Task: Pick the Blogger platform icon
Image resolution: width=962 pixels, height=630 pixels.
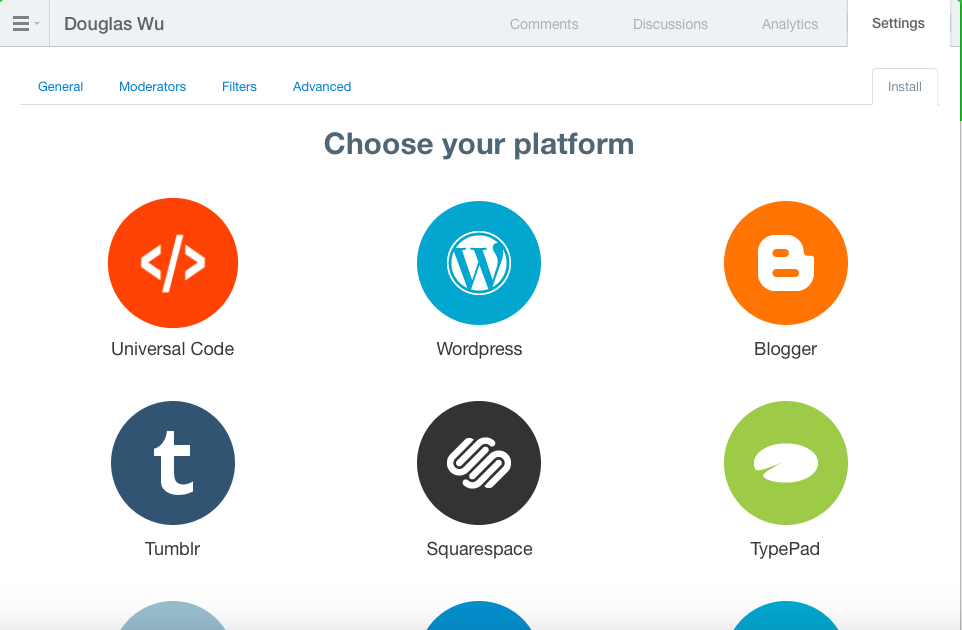Action: pos(785,263)
